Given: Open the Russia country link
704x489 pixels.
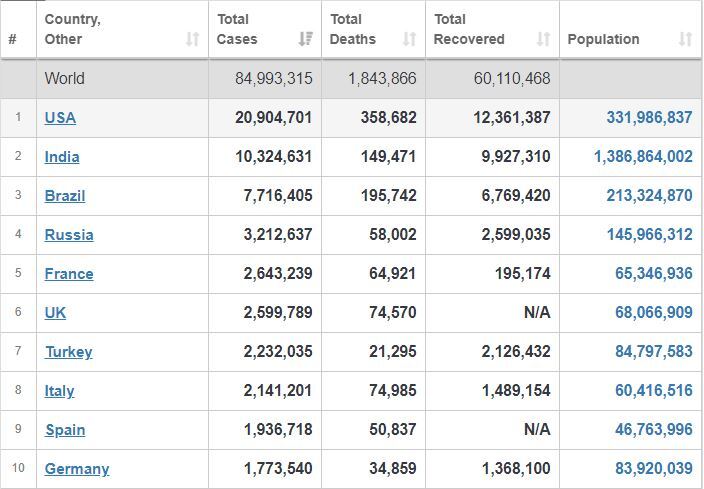Looking at the screenshot, I should tap(69, 235).
